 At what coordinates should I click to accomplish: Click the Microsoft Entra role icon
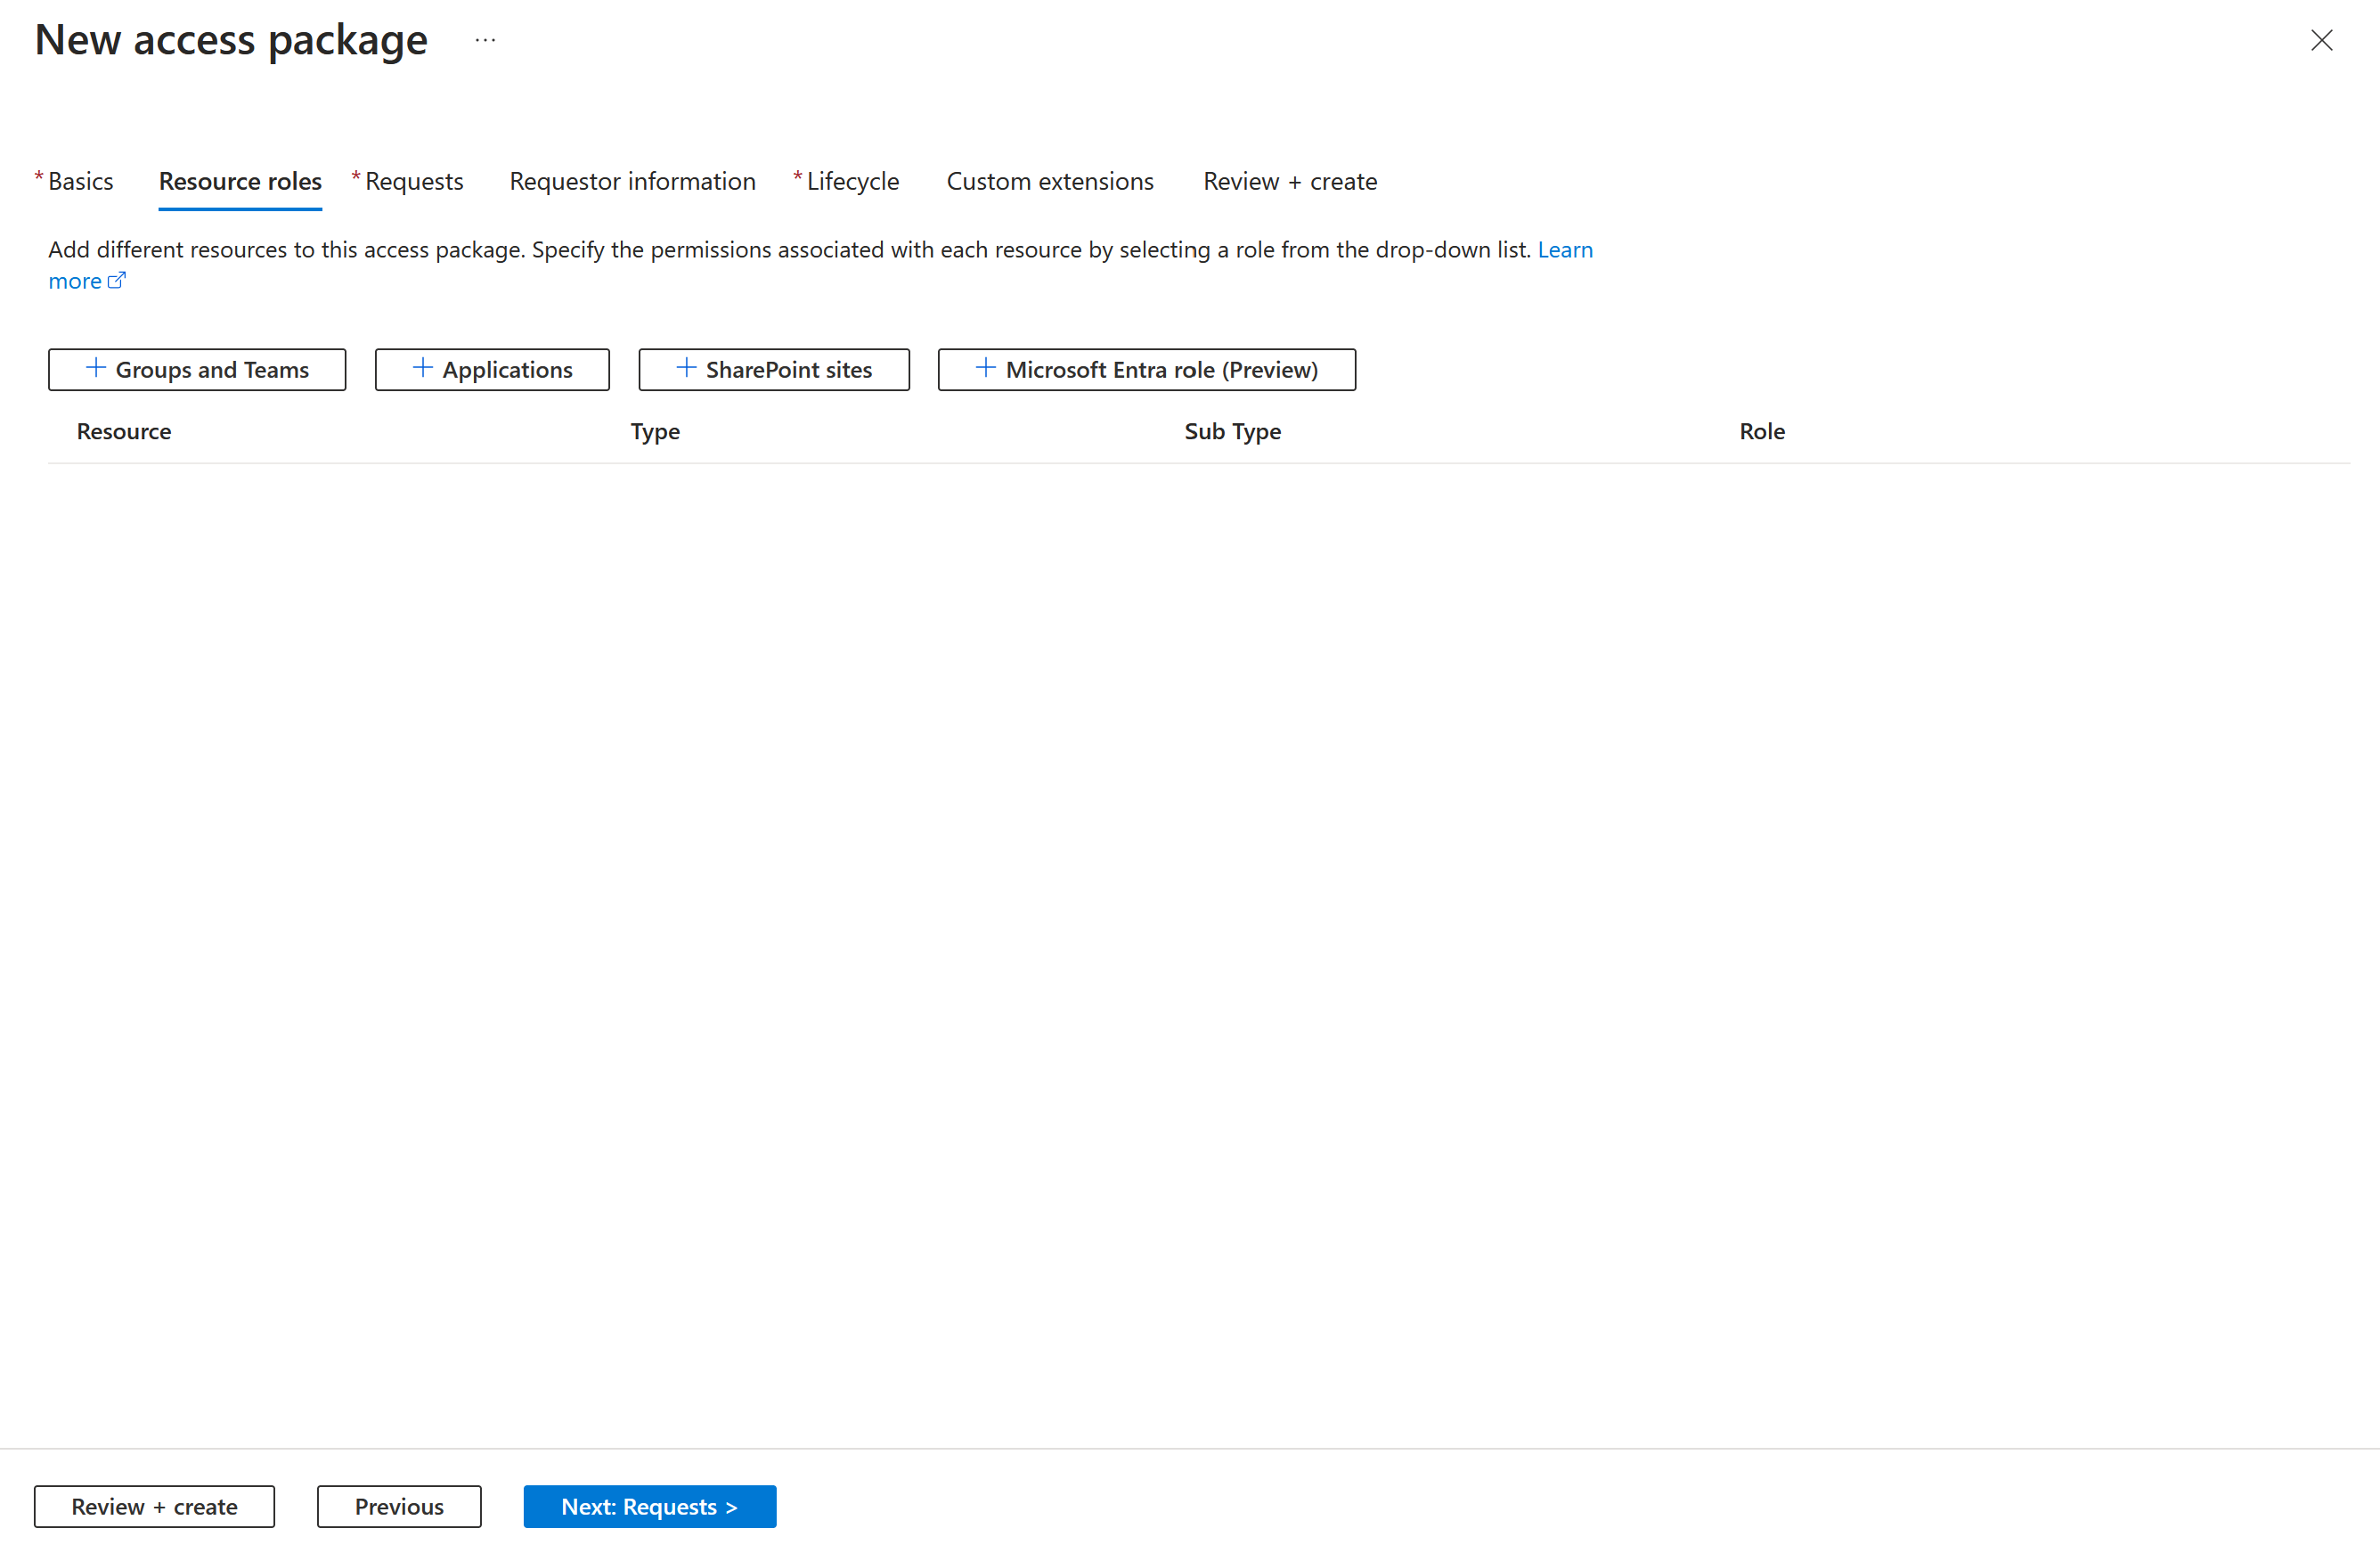point(985,368)
